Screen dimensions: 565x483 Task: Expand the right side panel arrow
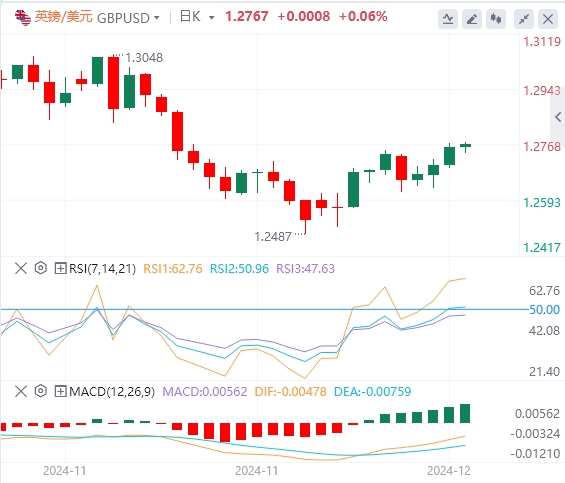coord(558,117)
